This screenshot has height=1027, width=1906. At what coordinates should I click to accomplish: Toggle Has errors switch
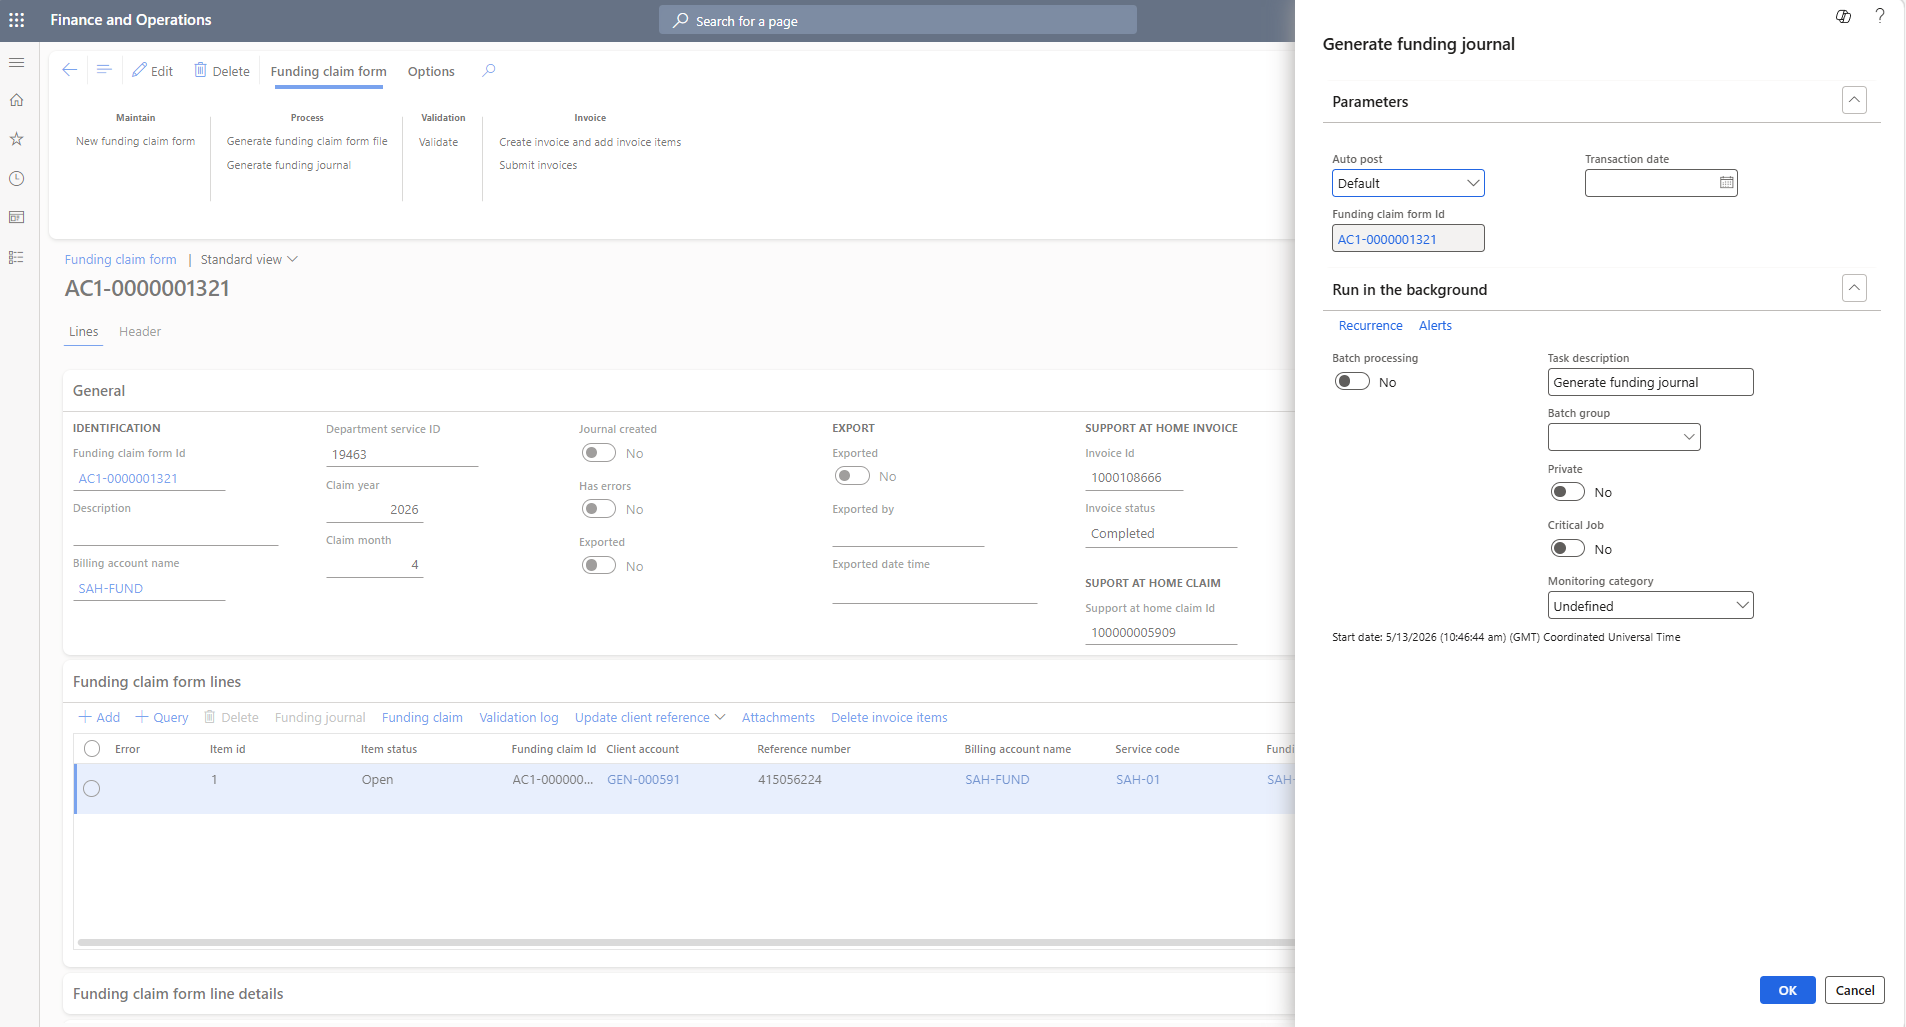pyautogui.click(x=599, y=509)
